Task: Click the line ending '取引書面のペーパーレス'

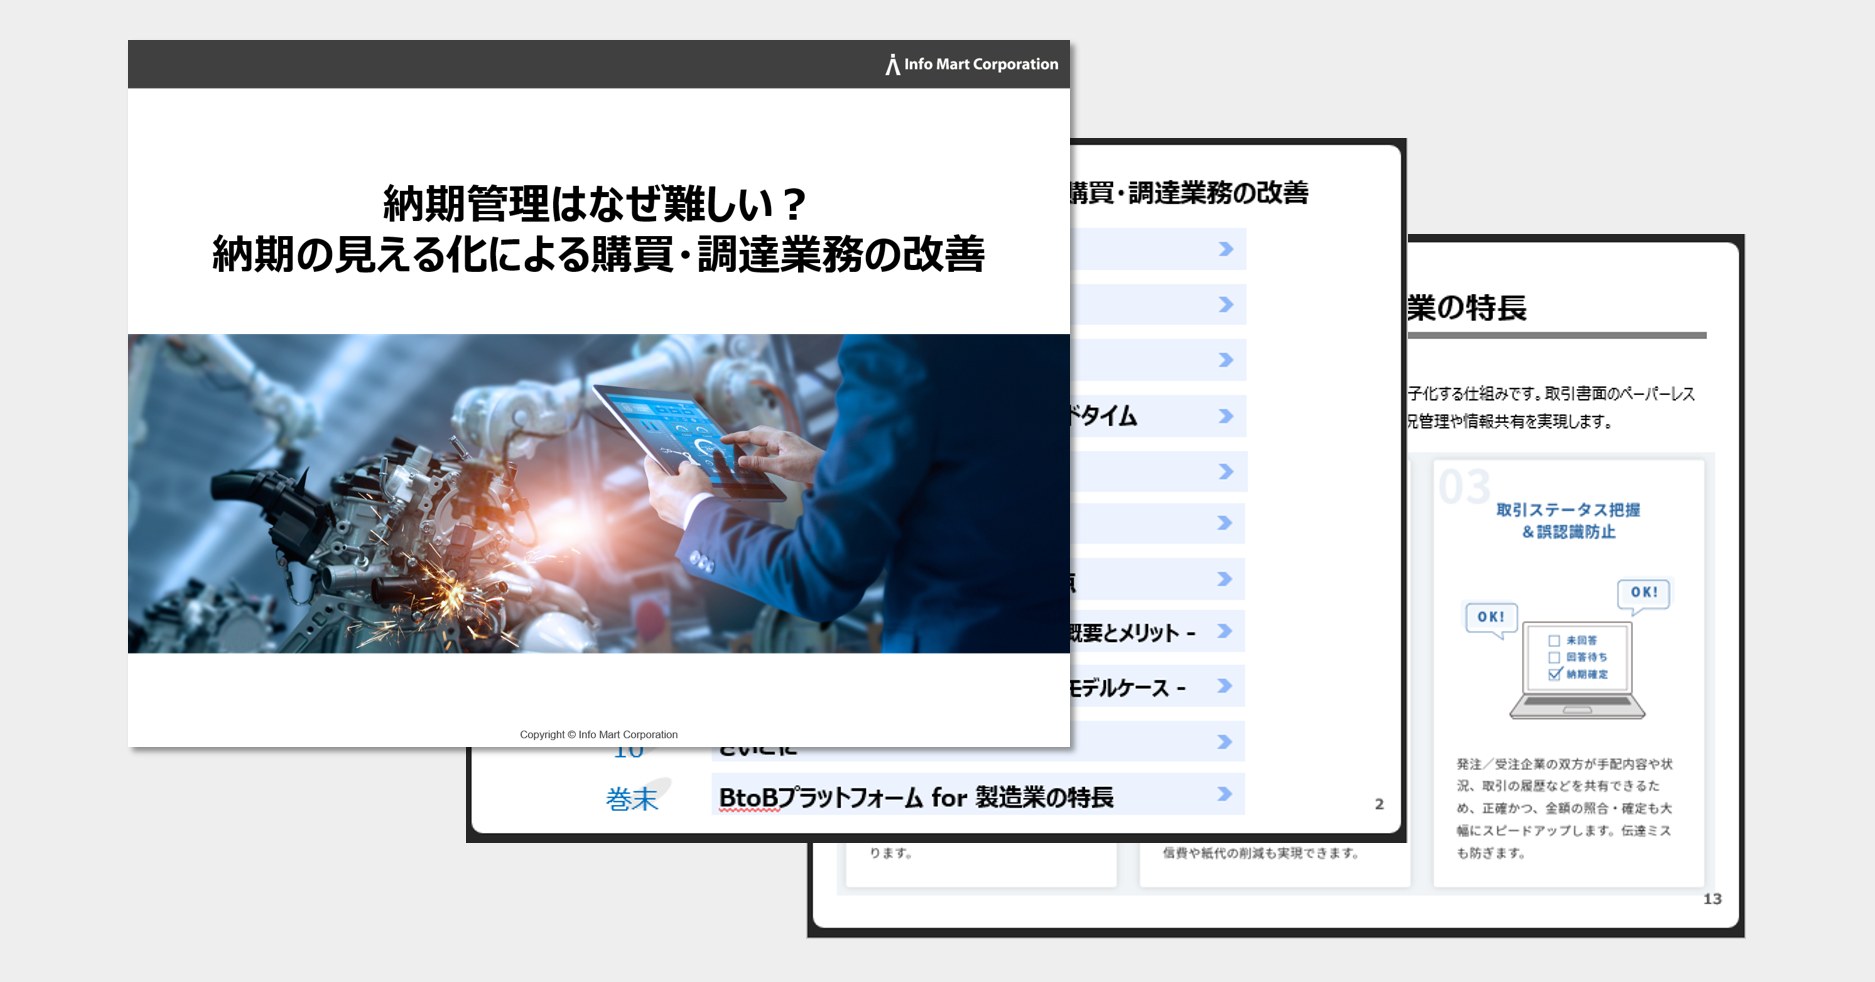Action: 1551,393
